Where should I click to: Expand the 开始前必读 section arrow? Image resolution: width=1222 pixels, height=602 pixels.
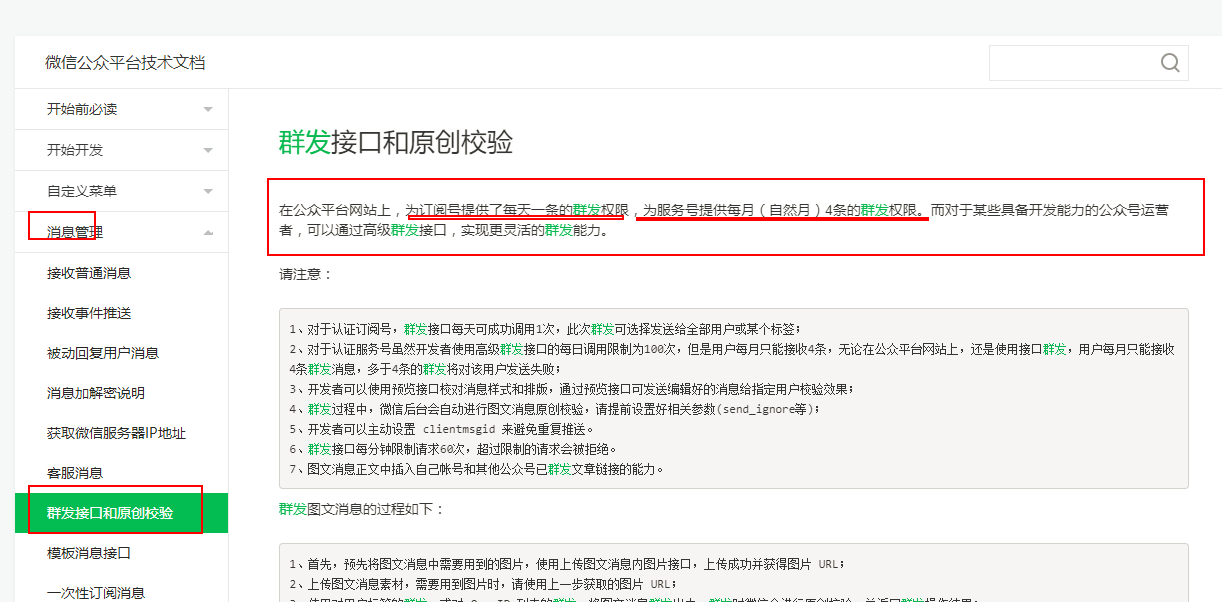208,109
